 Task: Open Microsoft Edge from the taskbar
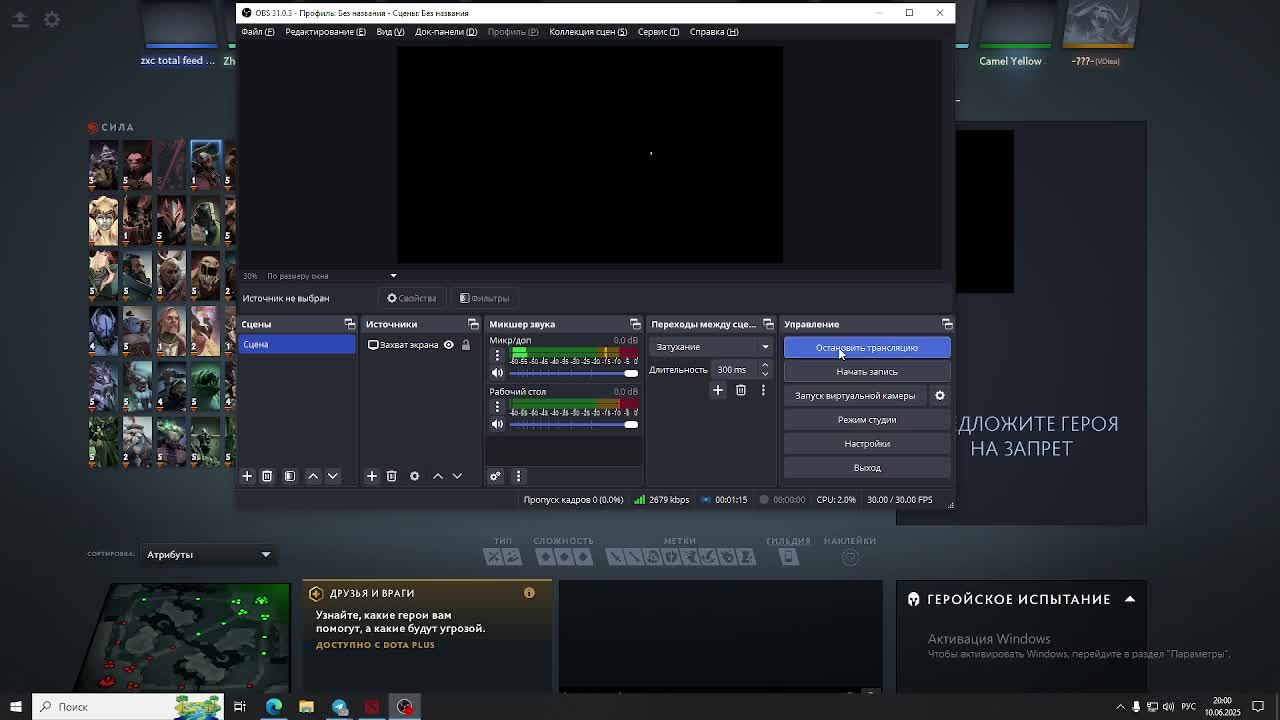coord(273,707)
